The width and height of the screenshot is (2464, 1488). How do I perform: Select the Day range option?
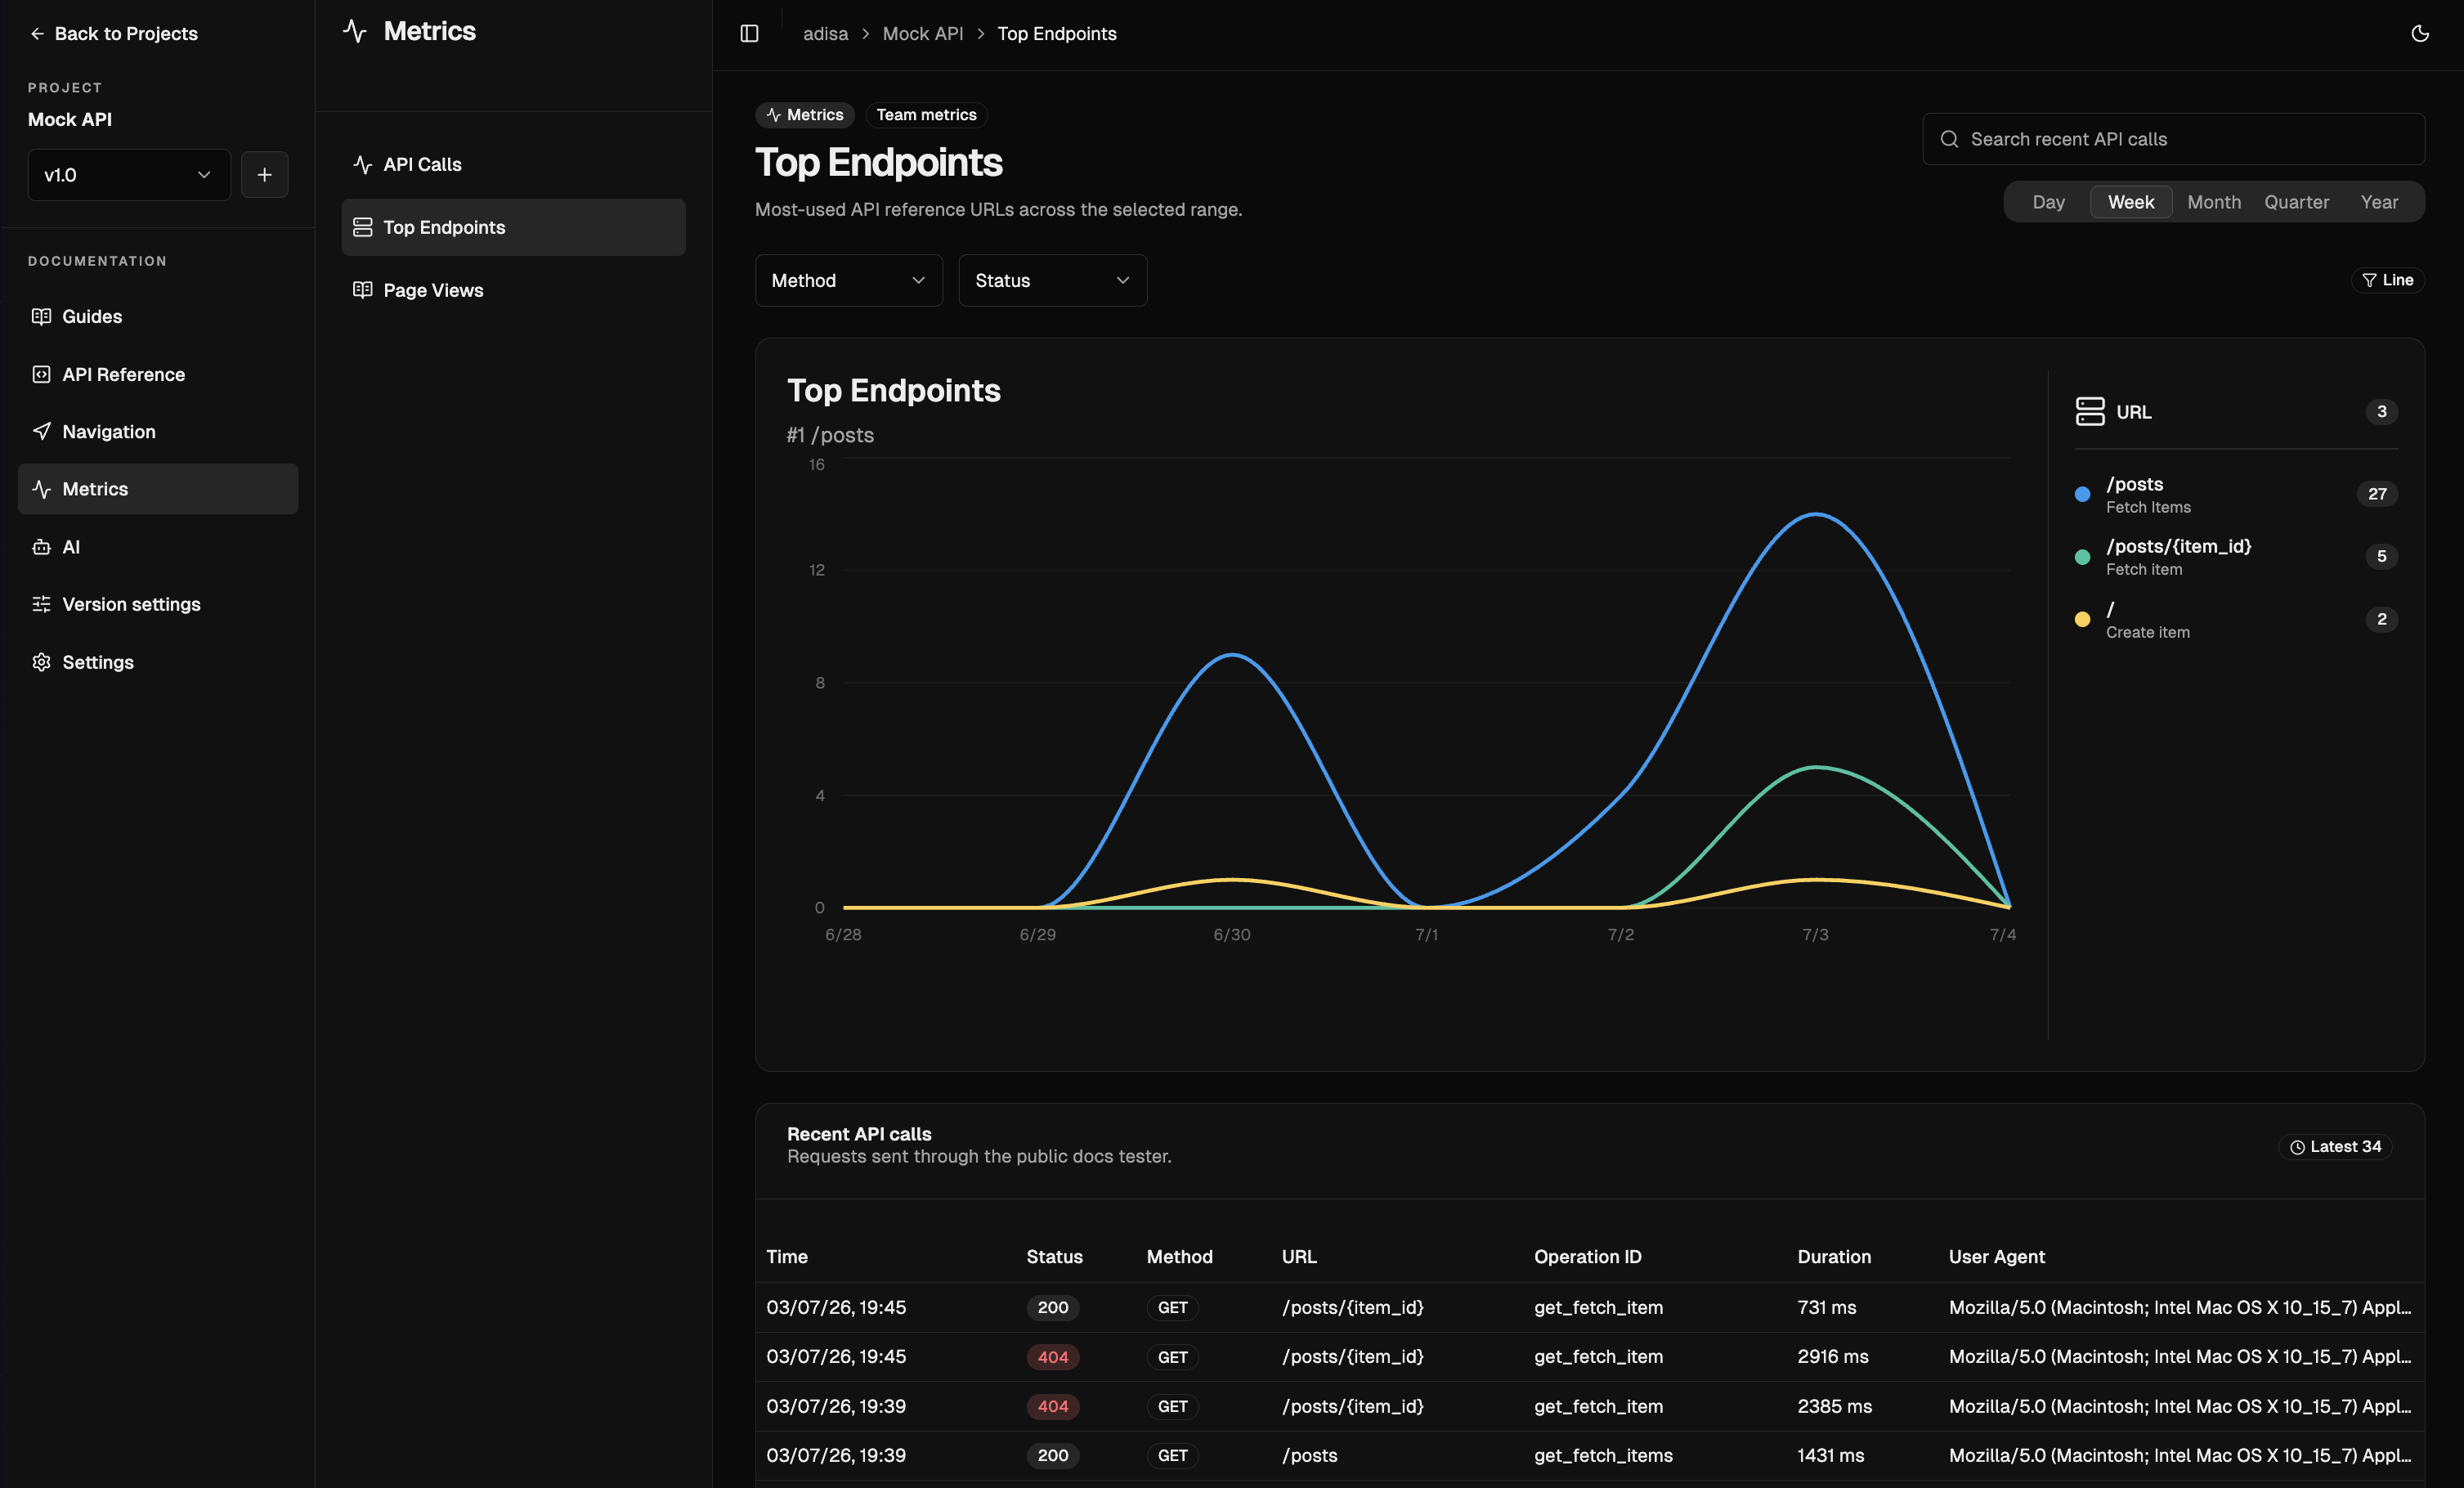2048,202
